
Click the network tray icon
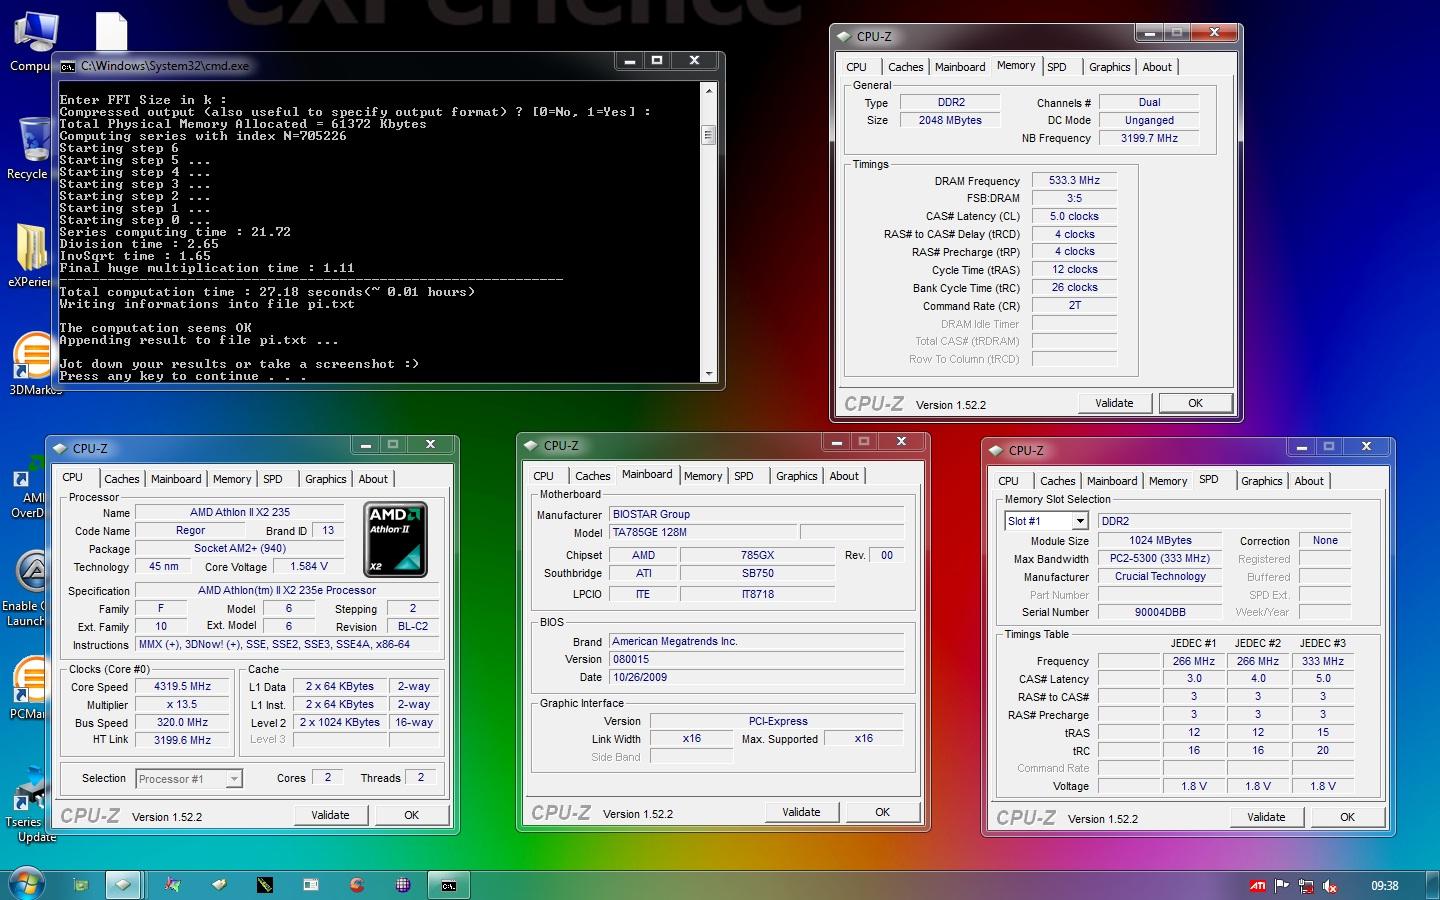(x=1306, y=886)
